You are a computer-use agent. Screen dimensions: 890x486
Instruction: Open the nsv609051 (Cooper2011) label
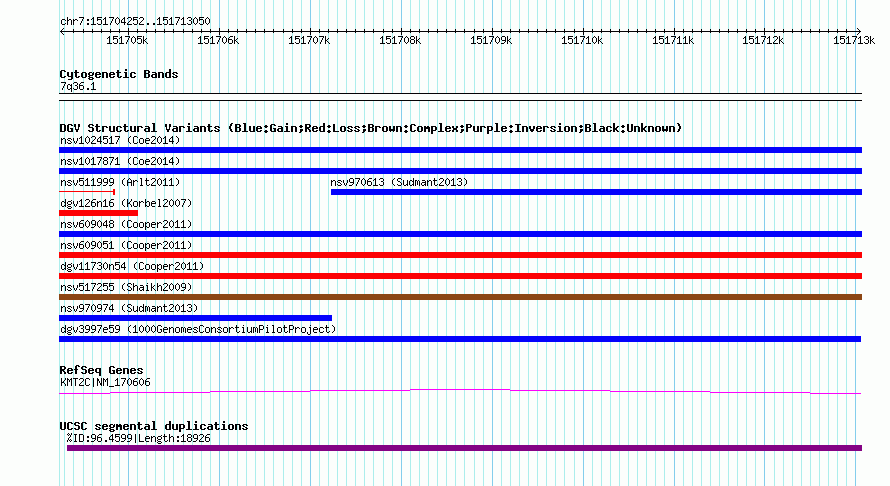pos(126,245)
